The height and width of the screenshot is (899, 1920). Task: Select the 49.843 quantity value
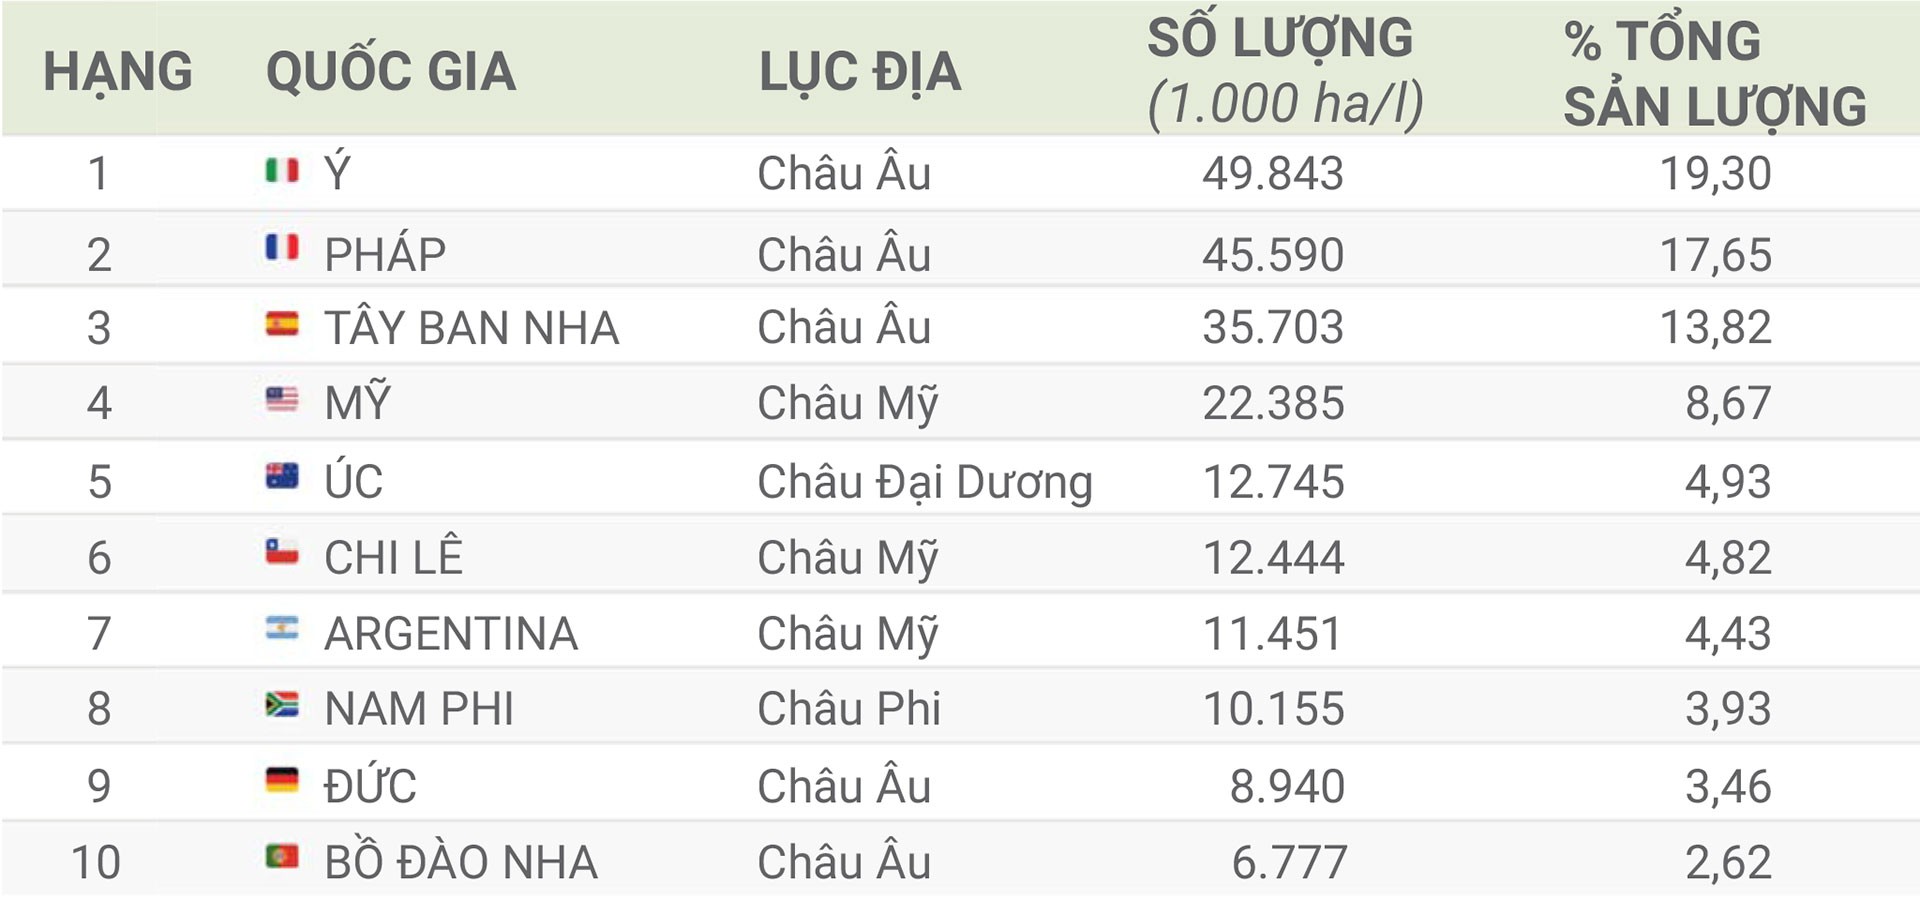pos(1273,174)
